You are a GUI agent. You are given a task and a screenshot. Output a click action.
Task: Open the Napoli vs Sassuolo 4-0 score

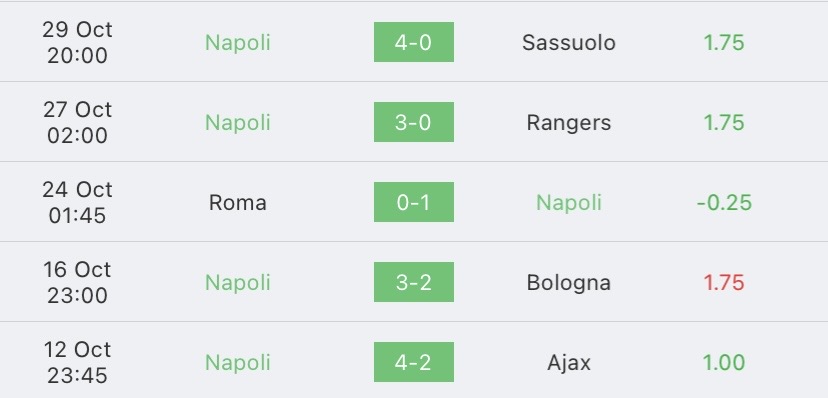point(413,42)
